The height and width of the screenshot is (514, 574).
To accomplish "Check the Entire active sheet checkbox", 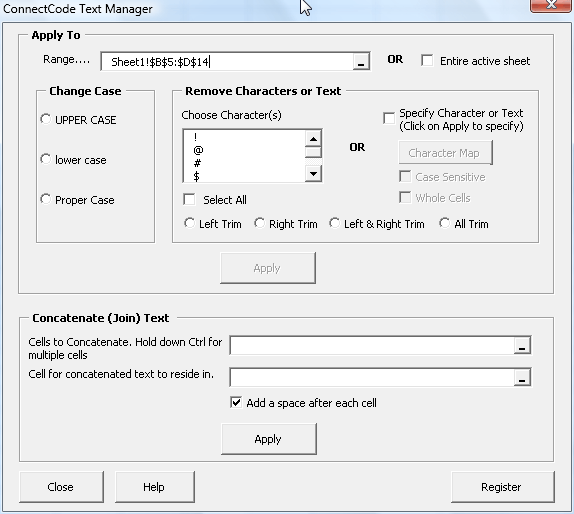I will pos(427,60).
